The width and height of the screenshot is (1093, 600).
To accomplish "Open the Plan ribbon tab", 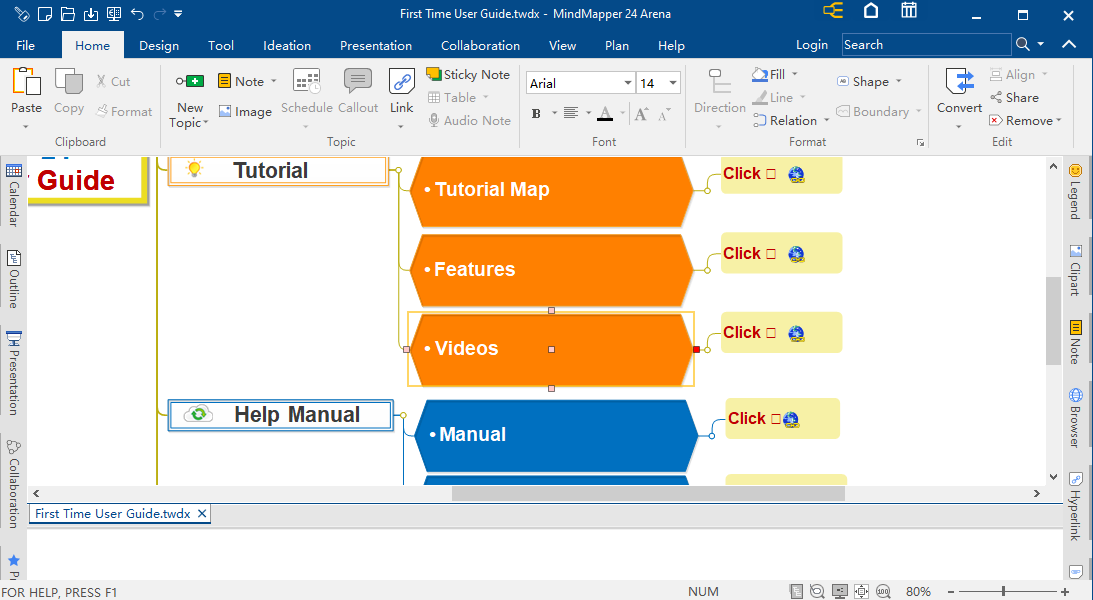I will (x=617, y=45).
